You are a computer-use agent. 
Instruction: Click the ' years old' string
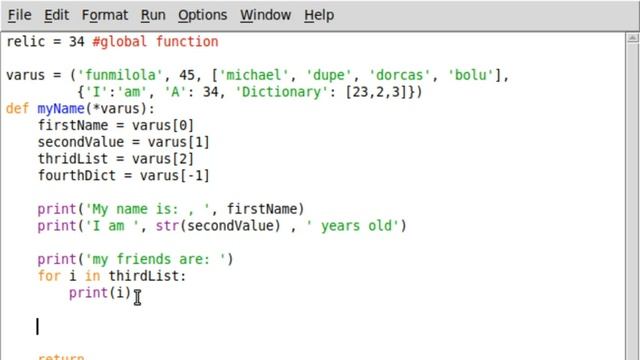coord(352,226)
